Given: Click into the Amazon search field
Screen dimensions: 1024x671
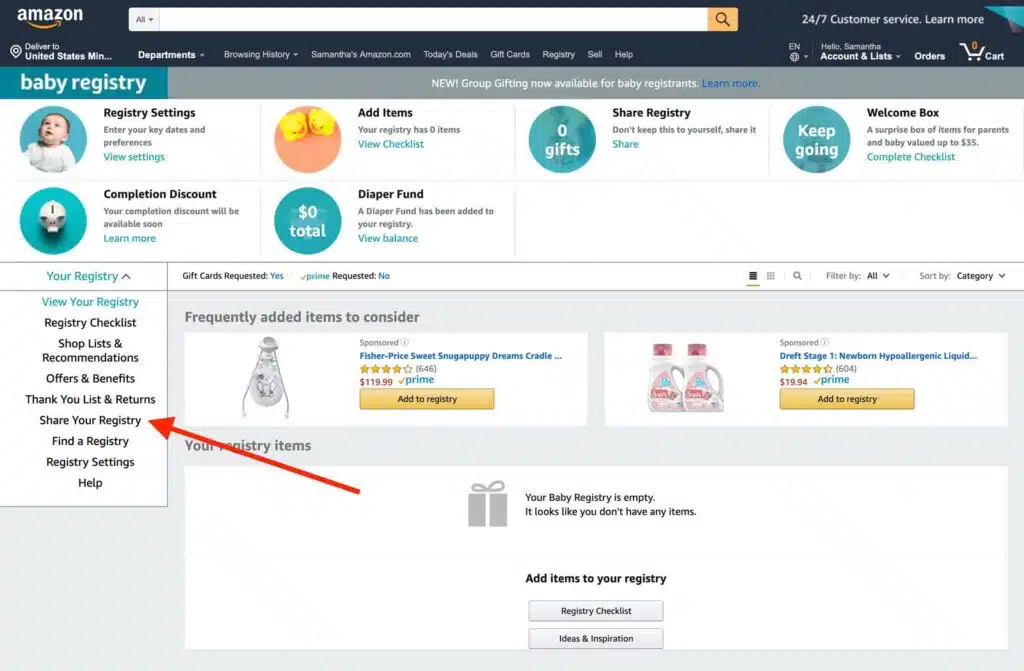Looking at the screenshot, I should 432,19.
